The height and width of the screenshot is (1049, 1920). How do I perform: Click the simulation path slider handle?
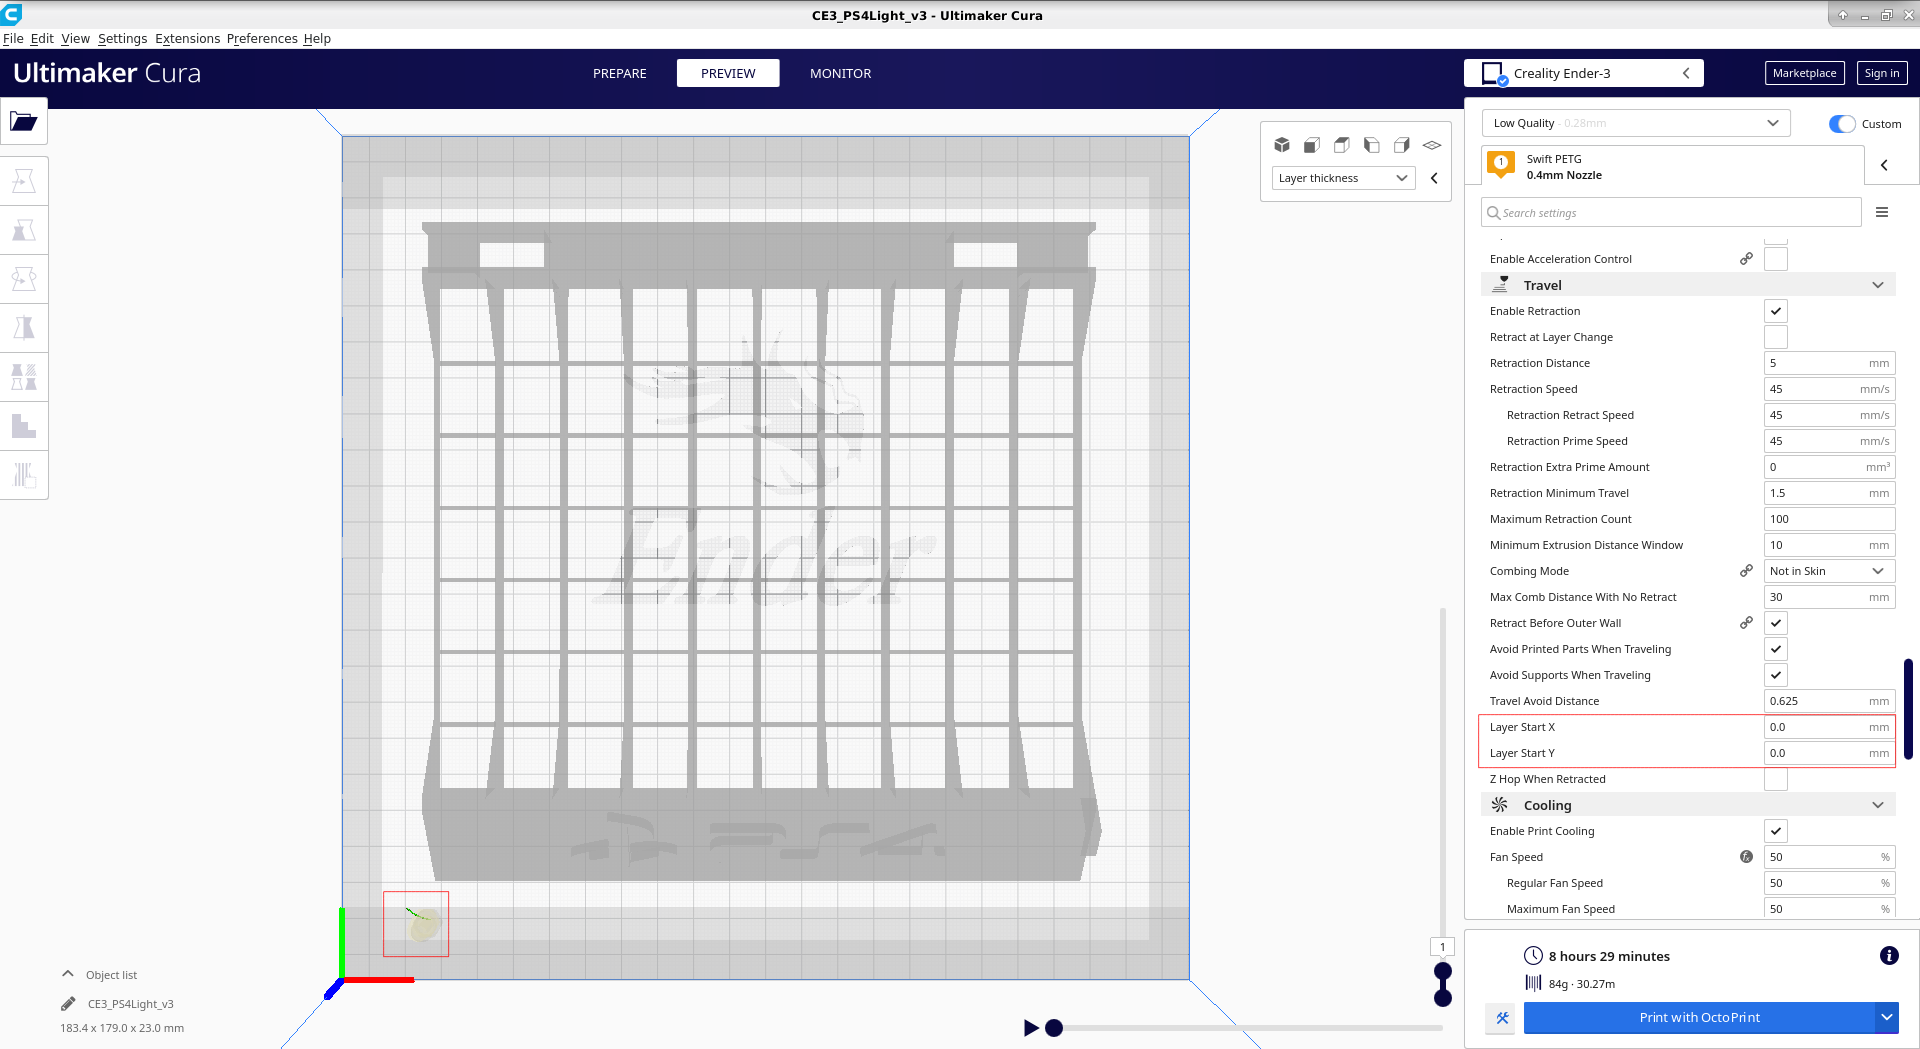[x=1054, y=1028]
